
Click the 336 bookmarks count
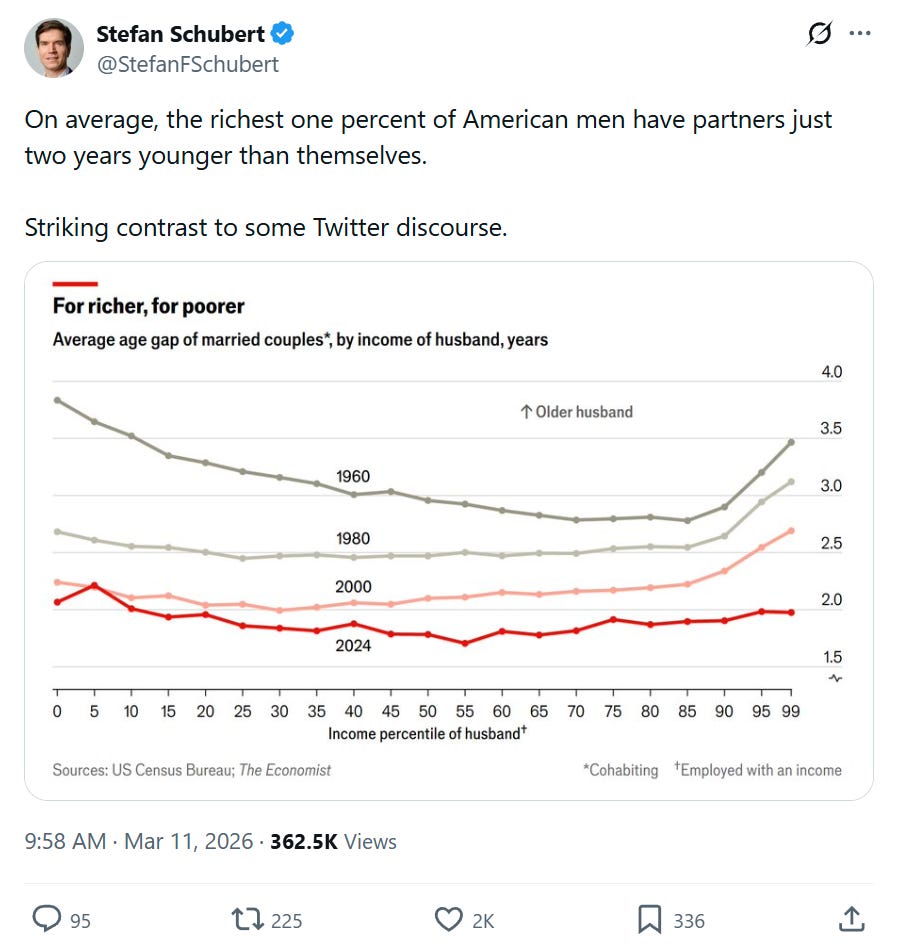click(688, 920)
